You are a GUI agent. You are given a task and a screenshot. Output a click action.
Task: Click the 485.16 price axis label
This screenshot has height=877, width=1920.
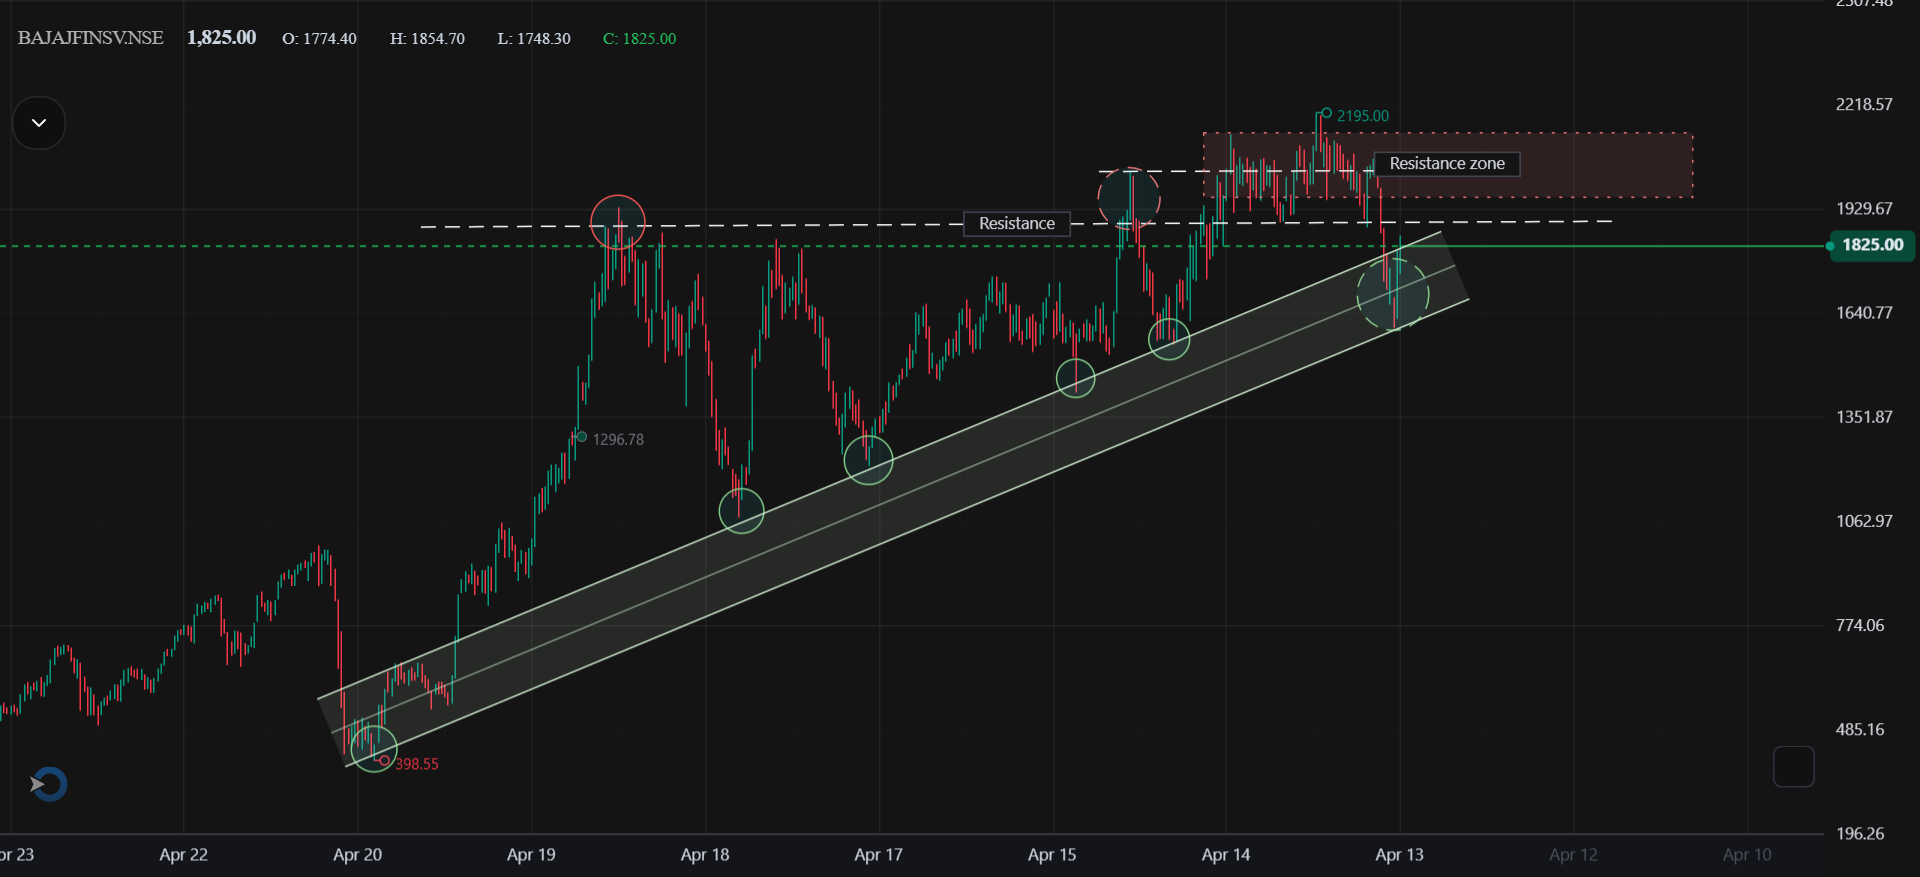tap(1860, 730)
